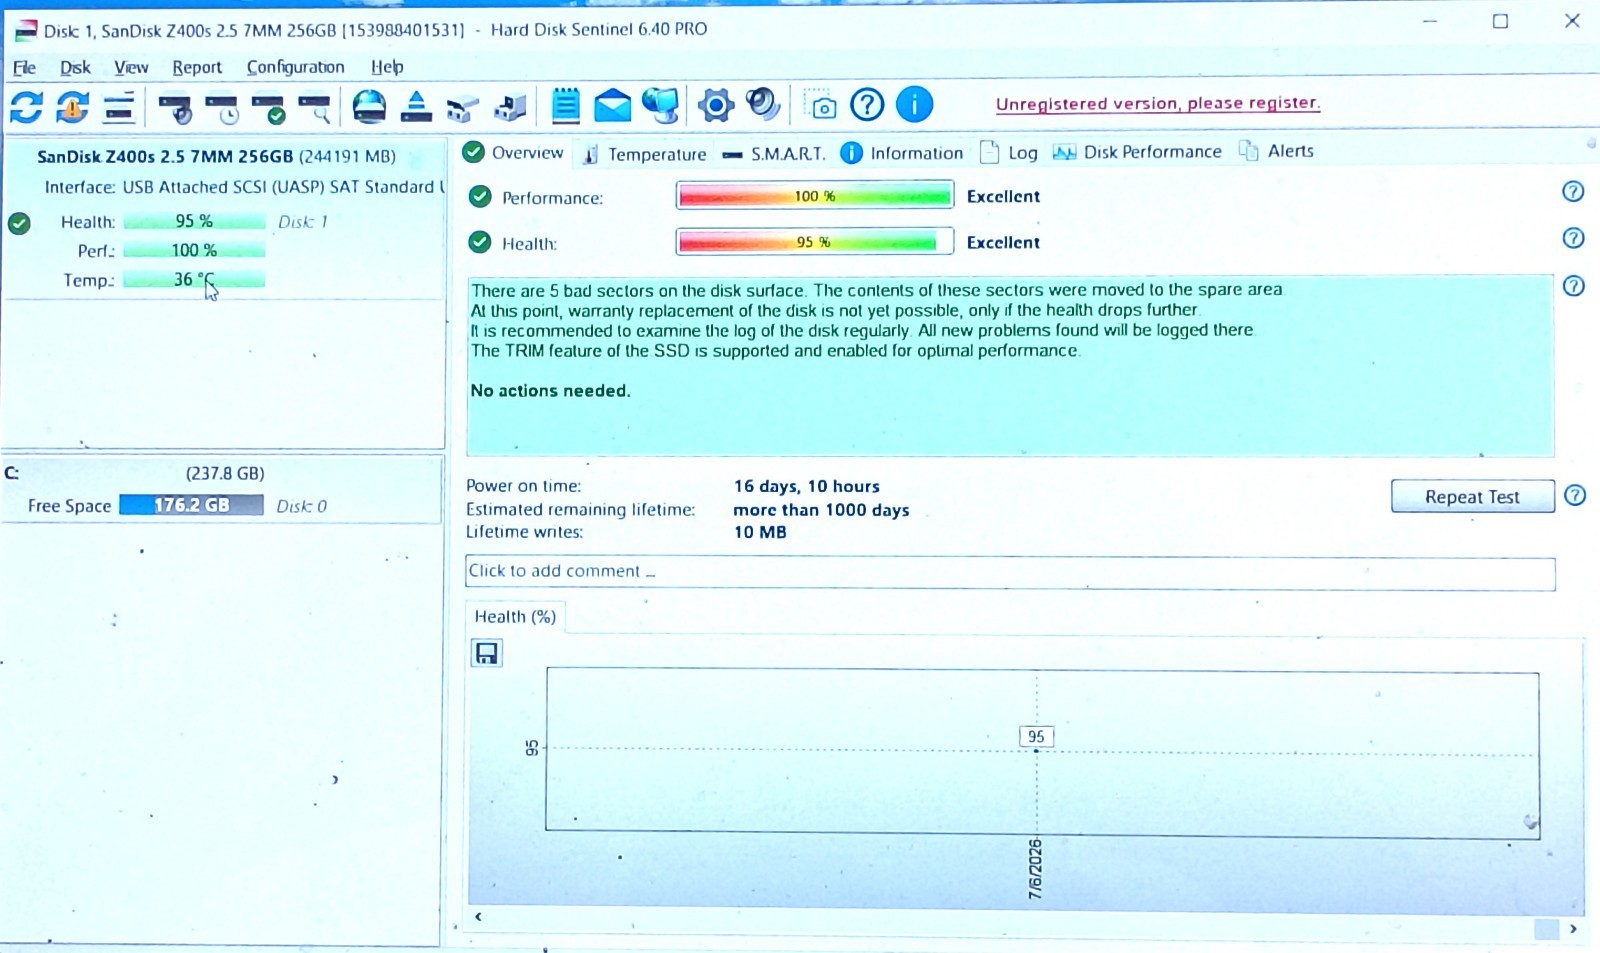Click the "No actions needed." text

click(550, 391)
